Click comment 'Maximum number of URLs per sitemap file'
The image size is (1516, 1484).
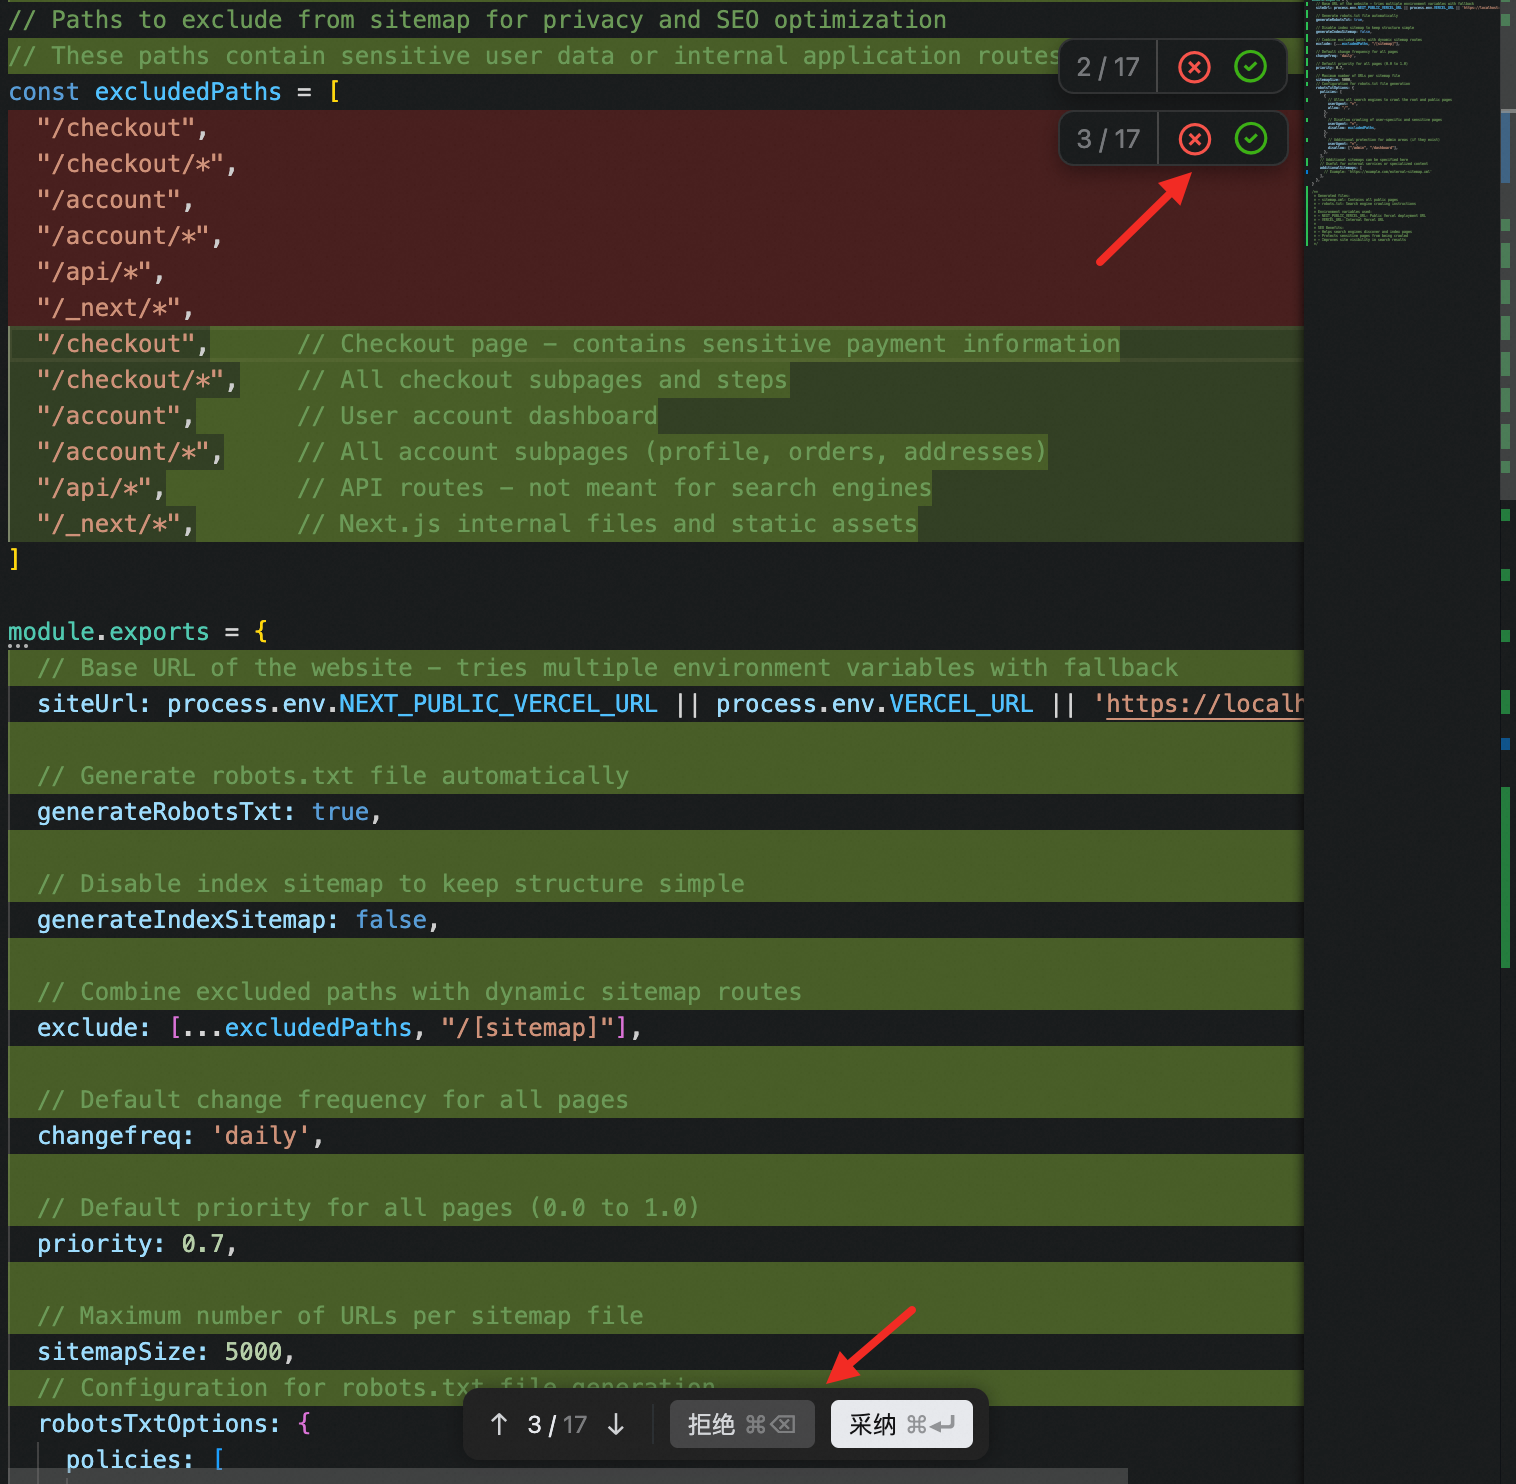[x=340, y=1316]
